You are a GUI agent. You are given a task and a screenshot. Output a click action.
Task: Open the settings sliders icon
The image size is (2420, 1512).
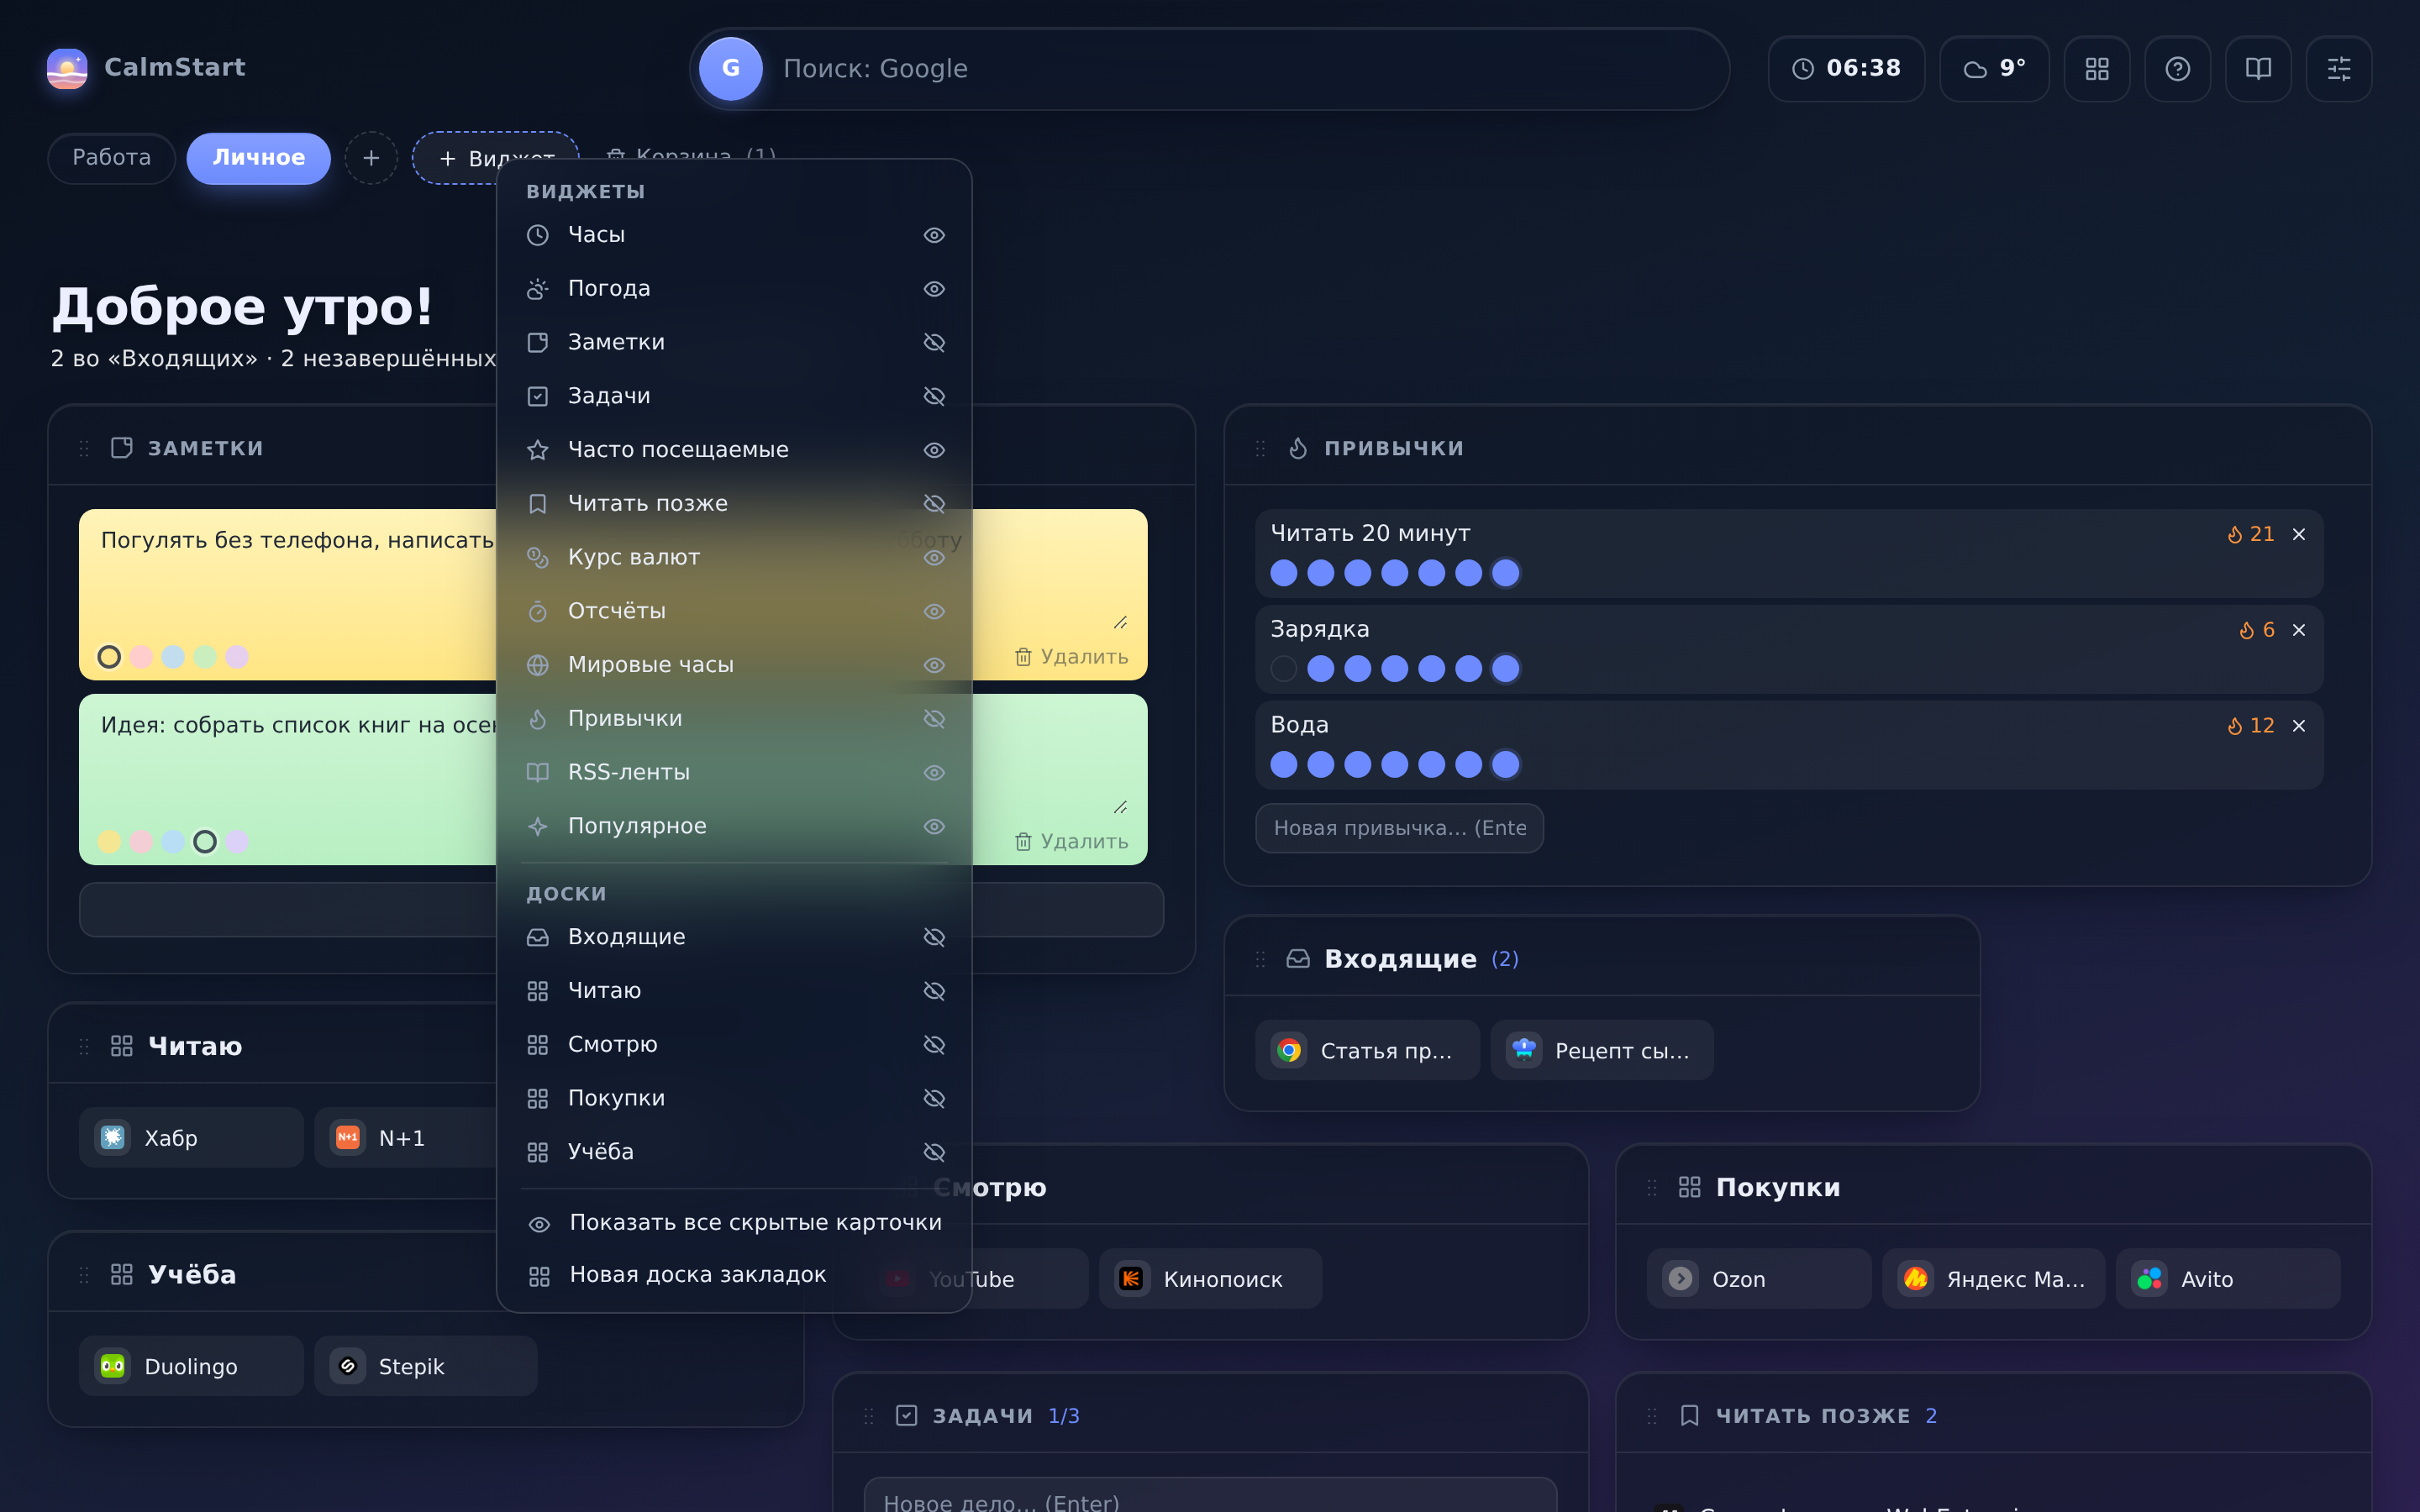point(2339,68)
